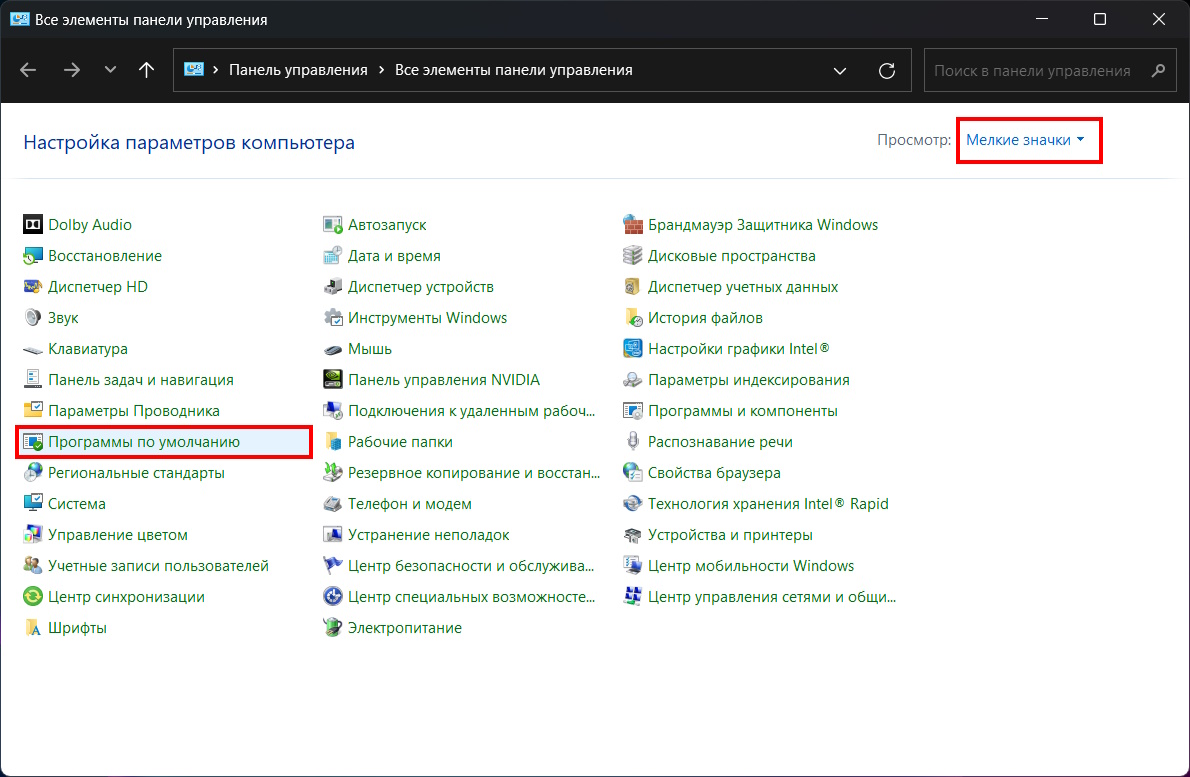Screen dimensions: 1190x777
Task: Click the Распознавание речи microphone icon
Action: coord(633,442)
